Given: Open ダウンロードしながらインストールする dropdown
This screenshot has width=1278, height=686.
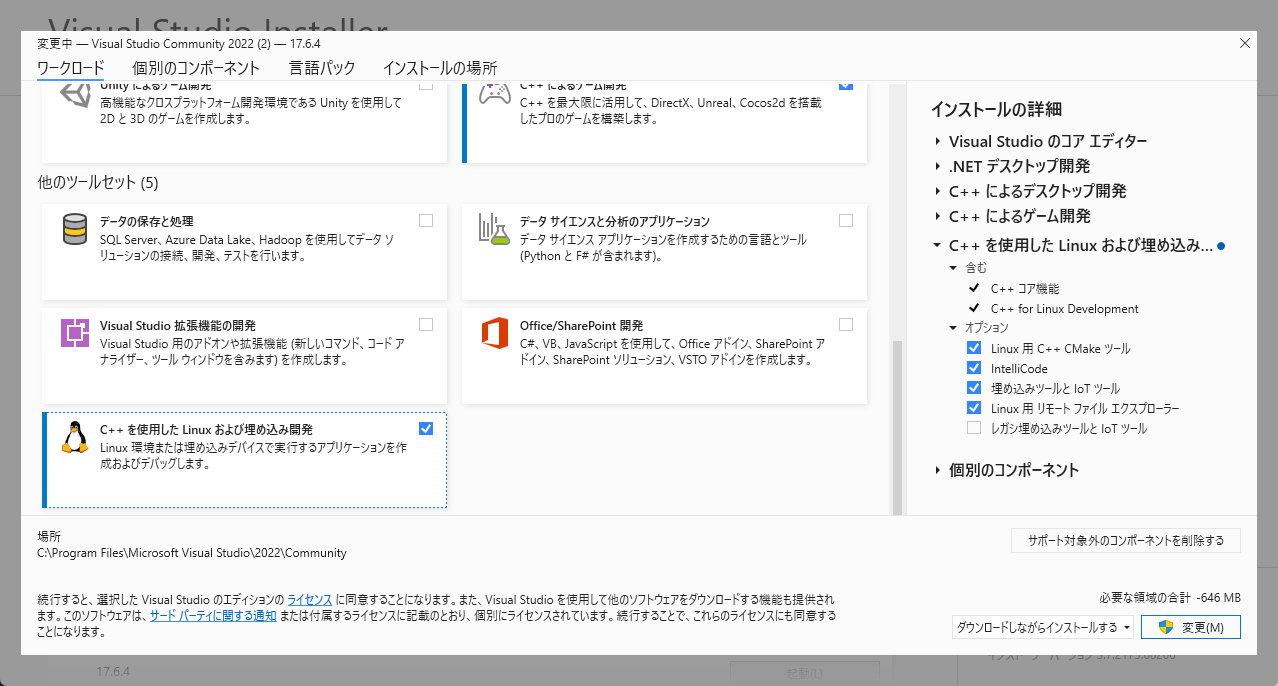Looking at the screenshot, I should 1043,627.
